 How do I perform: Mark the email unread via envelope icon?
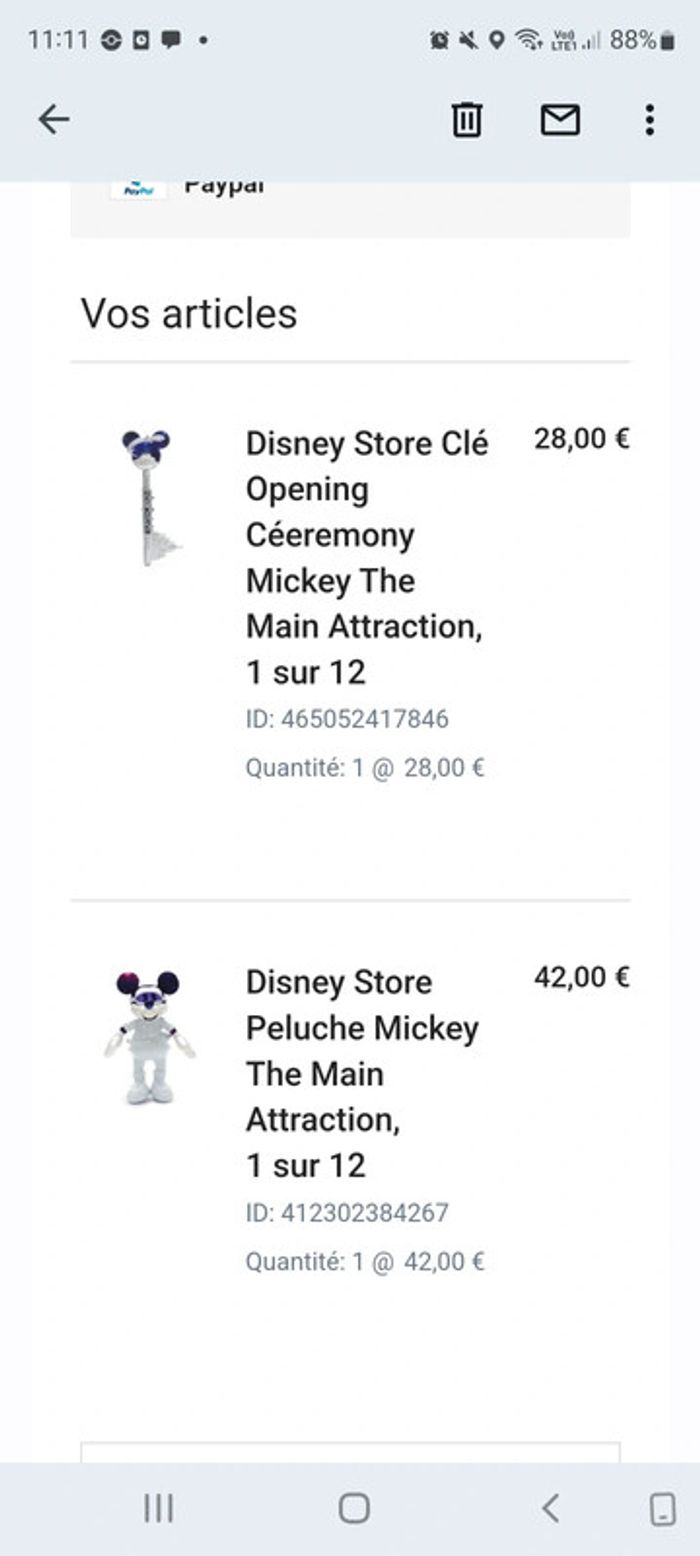(x=561, y=120)
